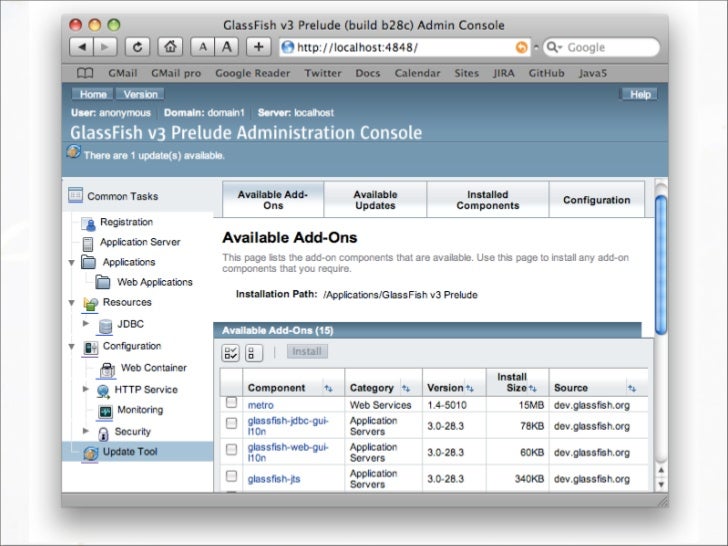Open the glassfish-jts component link
The image size is (728, 546).
[x=274, y=479]
